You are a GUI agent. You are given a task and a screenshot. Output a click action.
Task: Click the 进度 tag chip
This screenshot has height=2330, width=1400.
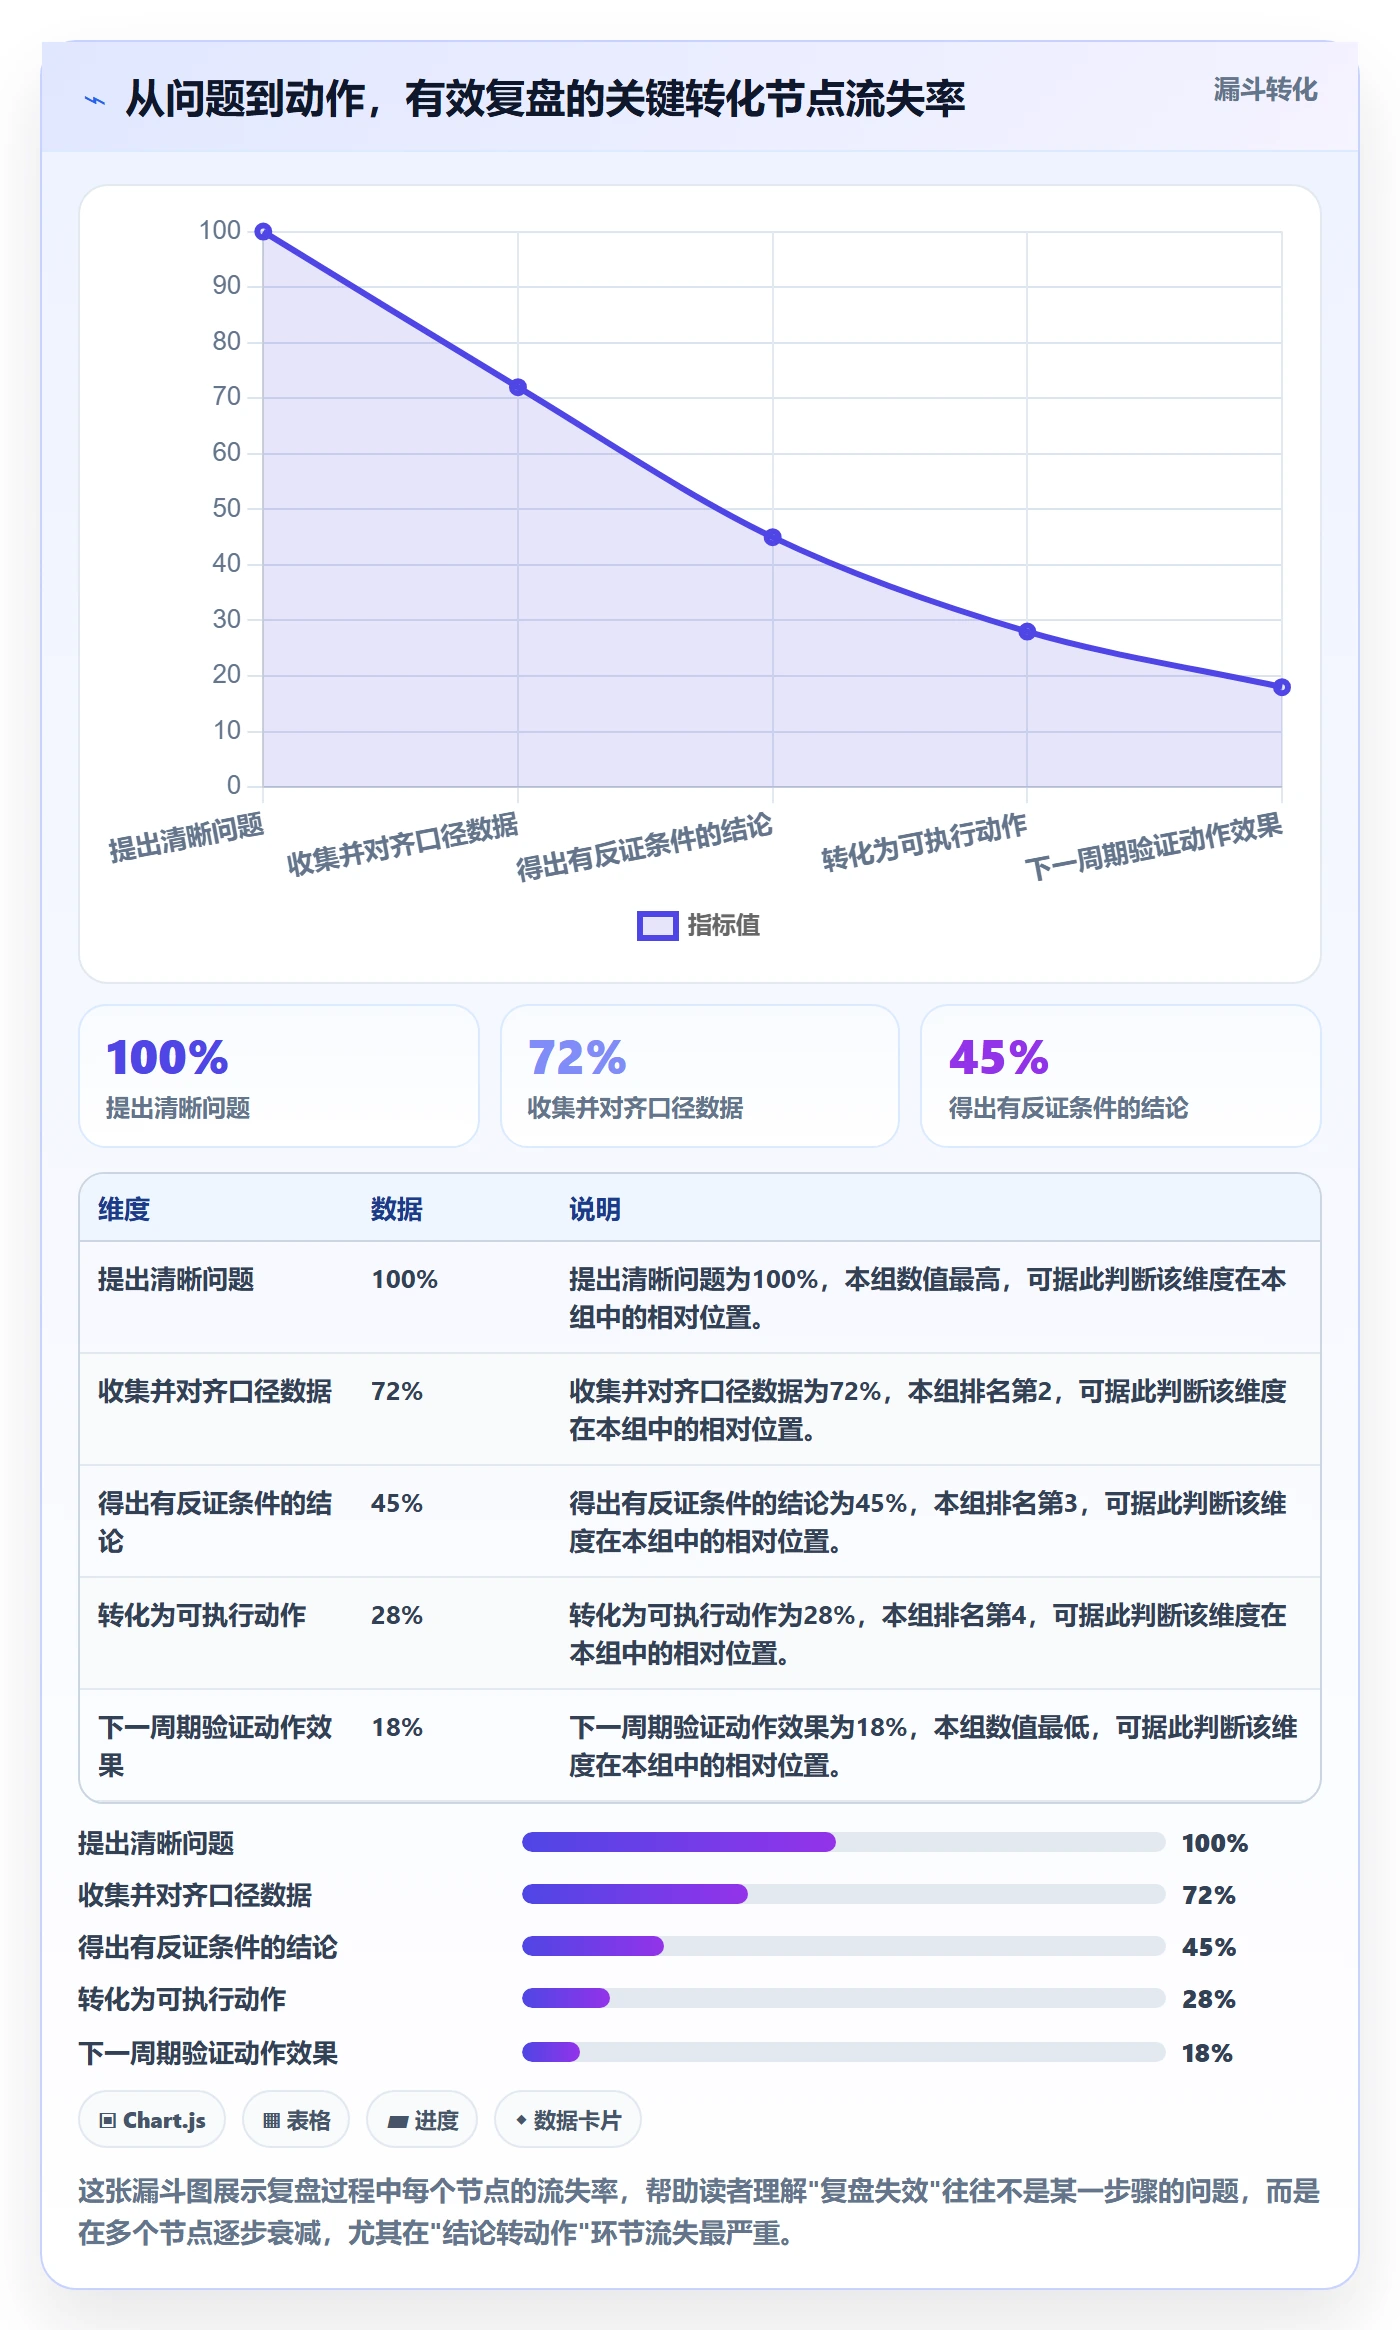422,2120
